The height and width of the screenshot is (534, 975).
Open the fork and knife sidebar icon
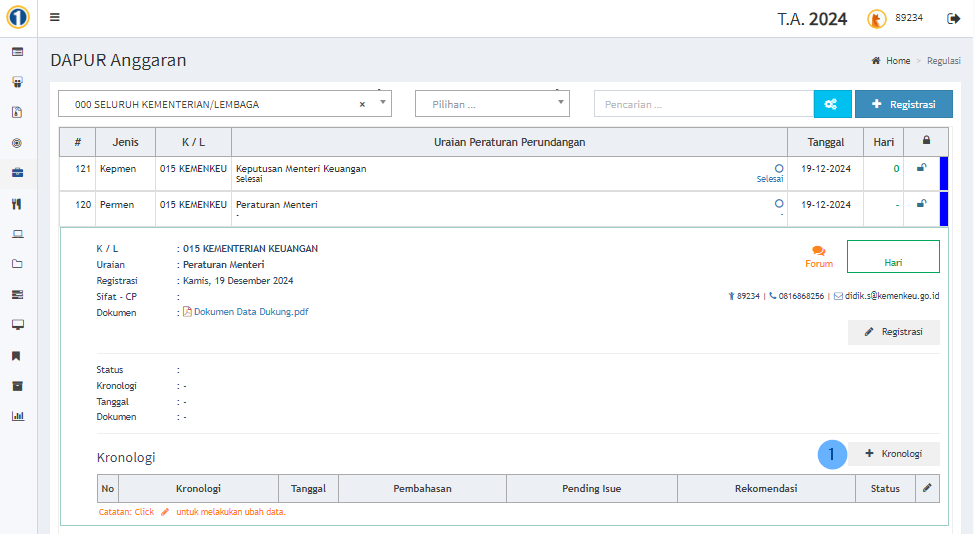click(x=17, y=204)
